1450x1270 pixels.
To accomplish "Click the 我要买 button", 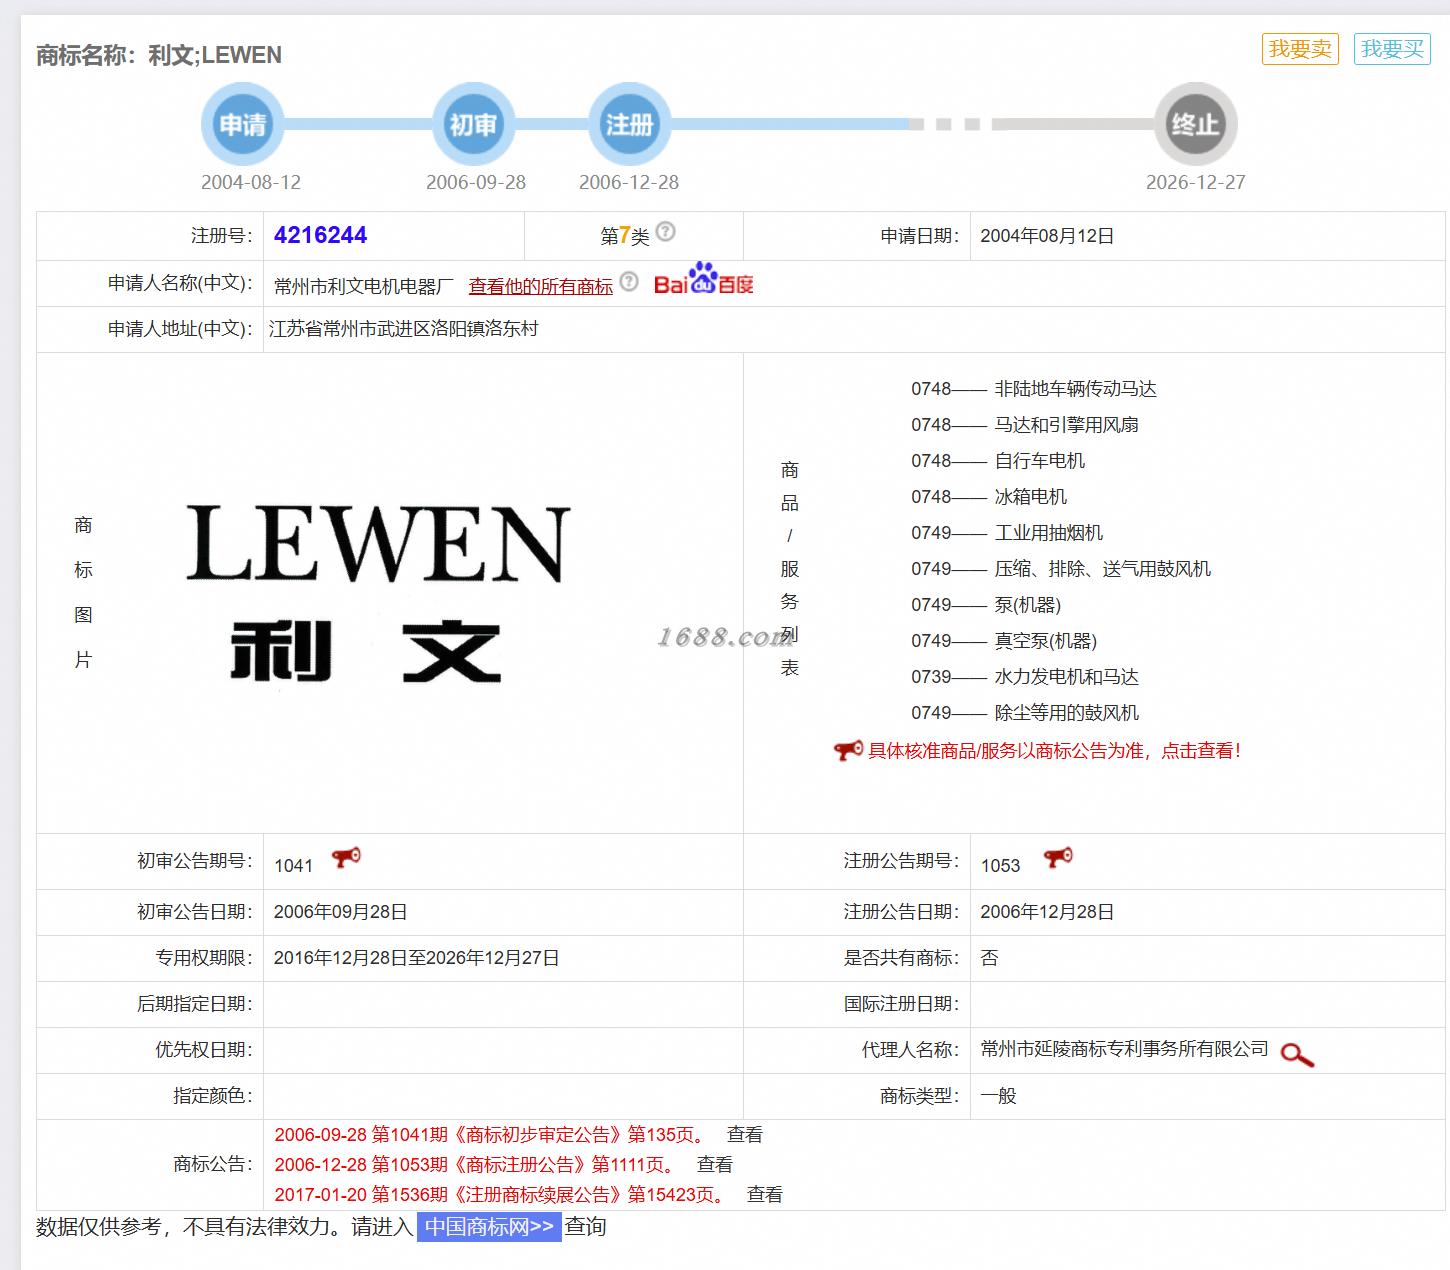I will [1392, 49].
